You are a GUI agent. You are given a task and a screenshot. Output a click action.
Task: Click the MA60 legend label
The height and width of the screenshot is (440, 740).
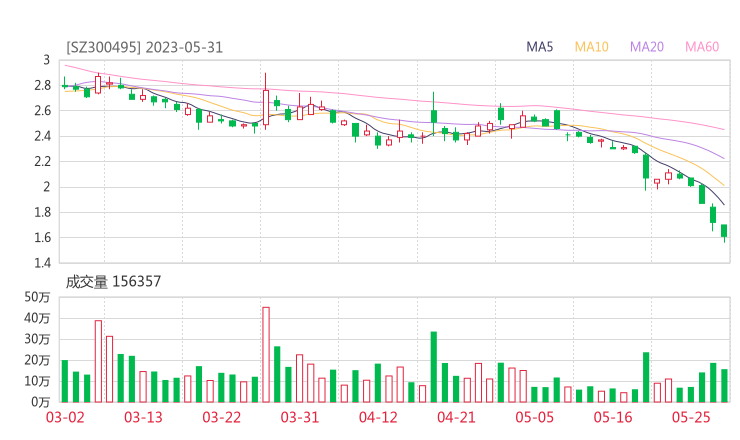[x=702, y=47]
